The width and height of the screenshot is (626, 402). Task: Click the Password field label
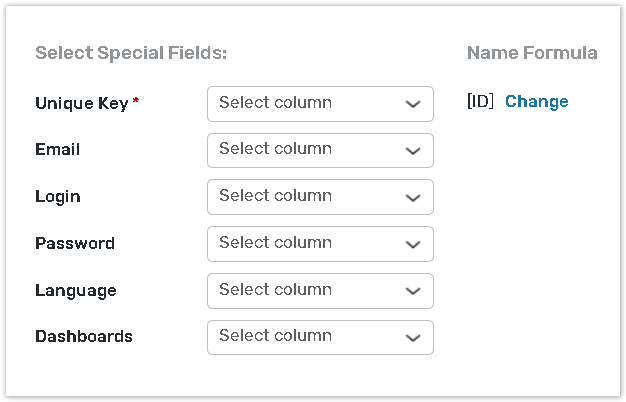tap(74, 244)
